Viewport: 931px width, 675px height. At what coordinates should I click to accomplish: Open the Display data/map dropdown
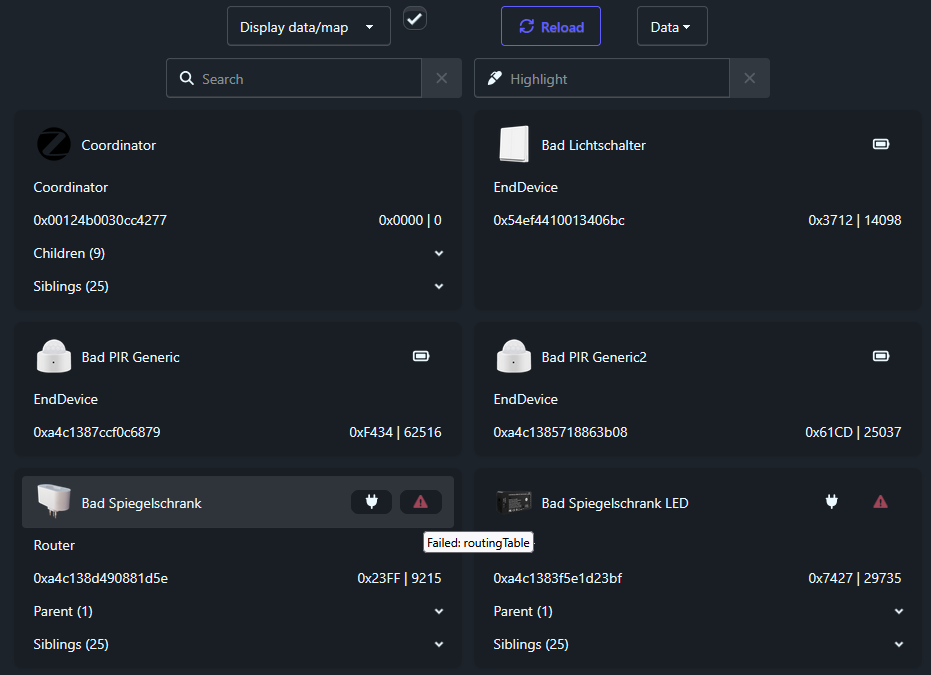tap(309, 26)
